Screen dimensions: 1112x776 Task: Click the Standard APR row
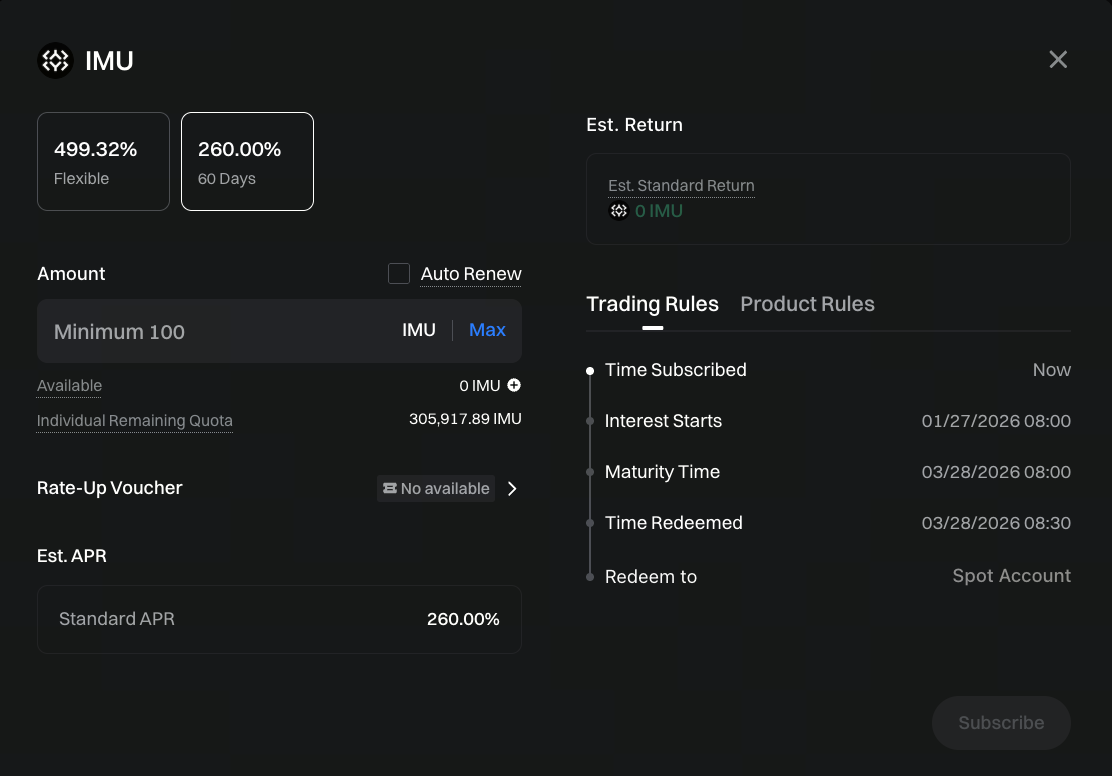click(x=279, y=619)
